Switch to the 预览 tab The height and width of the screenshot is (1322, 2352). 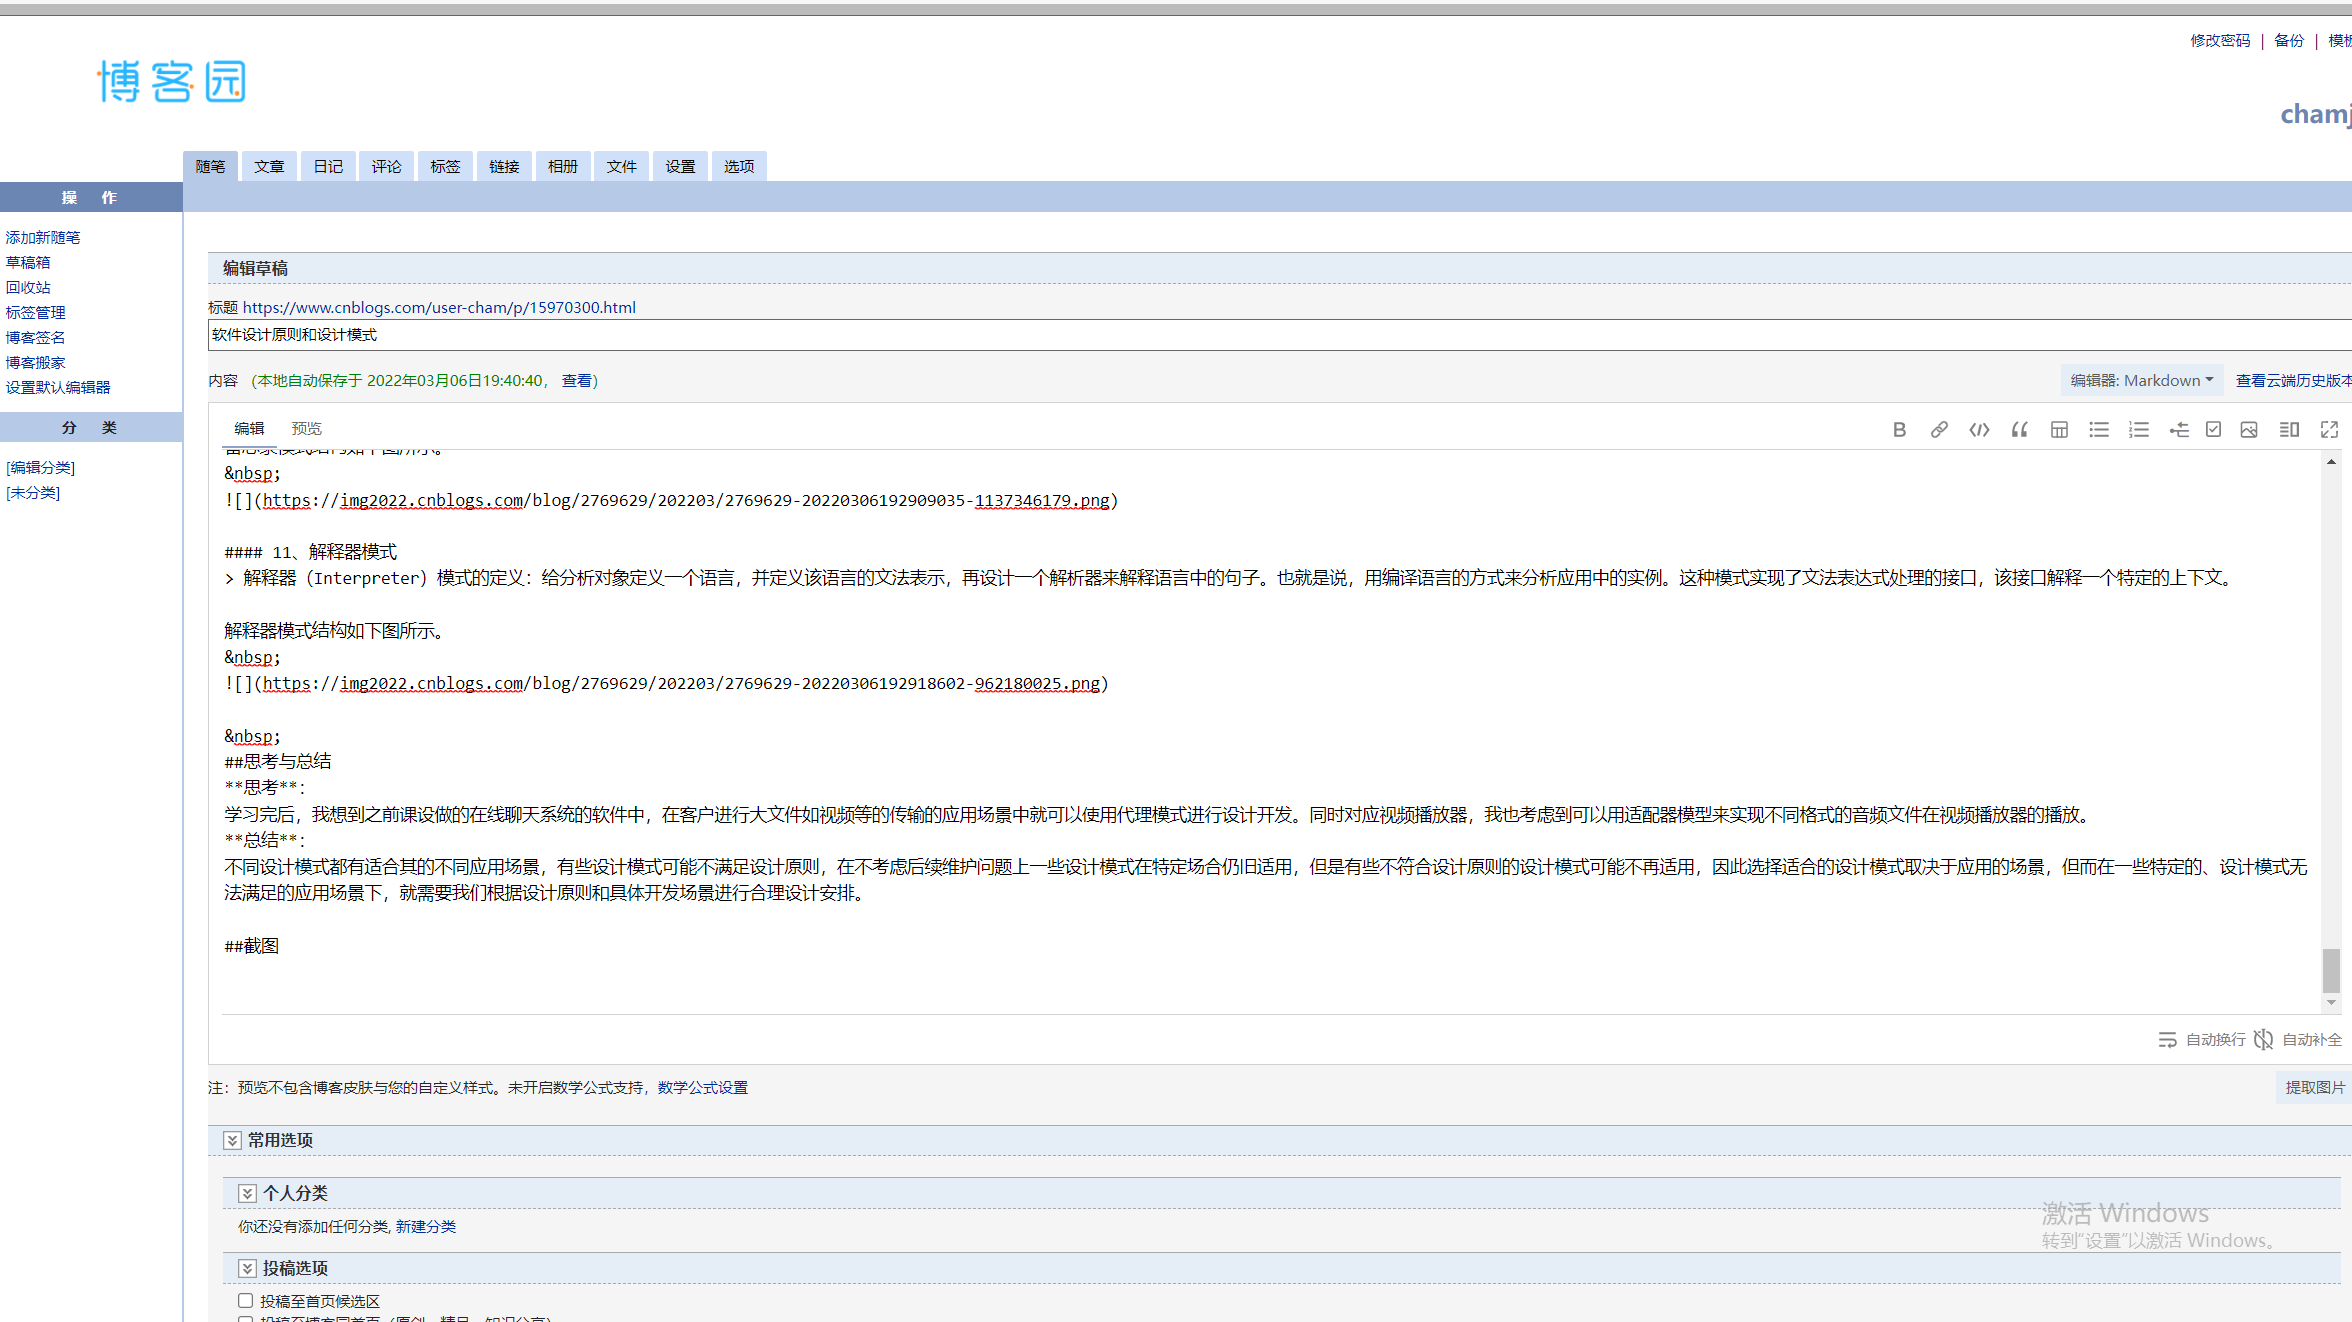306,429
